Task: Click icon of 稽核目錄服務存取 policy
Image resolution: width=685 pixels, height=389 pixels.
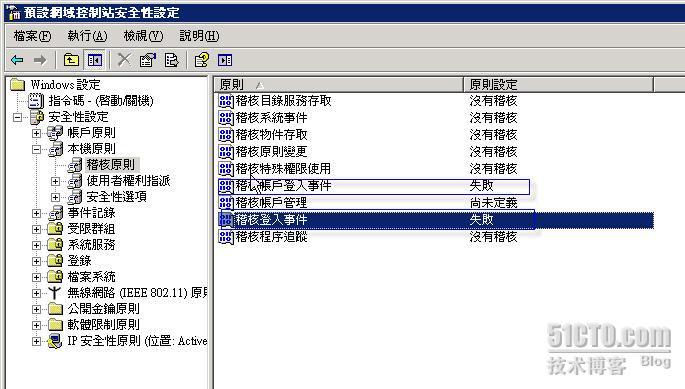Action: point(226,101)
